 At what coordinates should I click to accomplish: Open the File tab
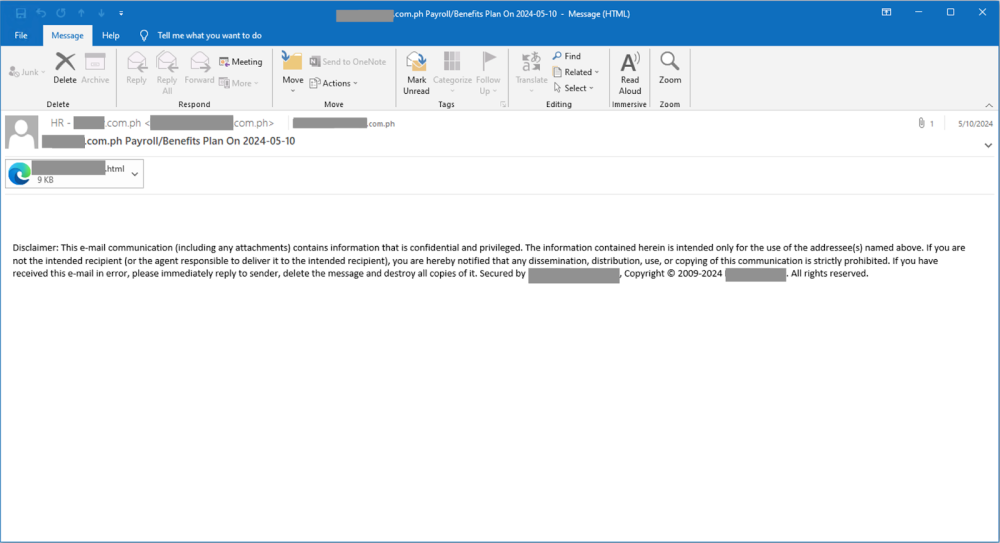(x=21, y=35)
